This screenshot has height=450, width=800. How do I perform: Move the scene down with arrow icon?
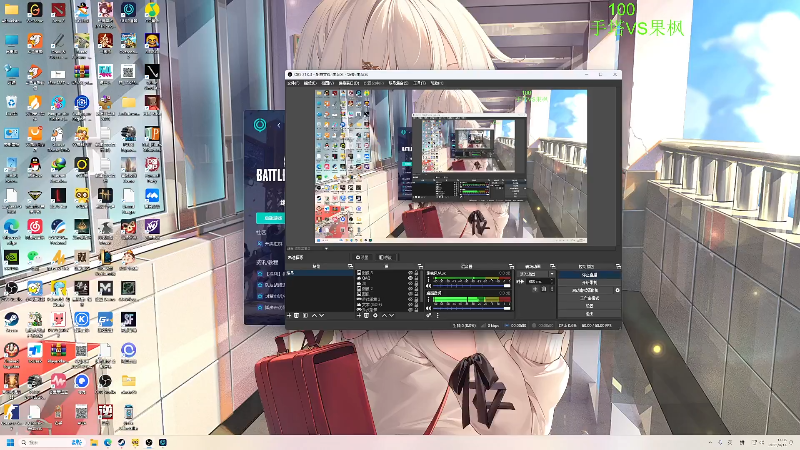(x=321, y=315)
